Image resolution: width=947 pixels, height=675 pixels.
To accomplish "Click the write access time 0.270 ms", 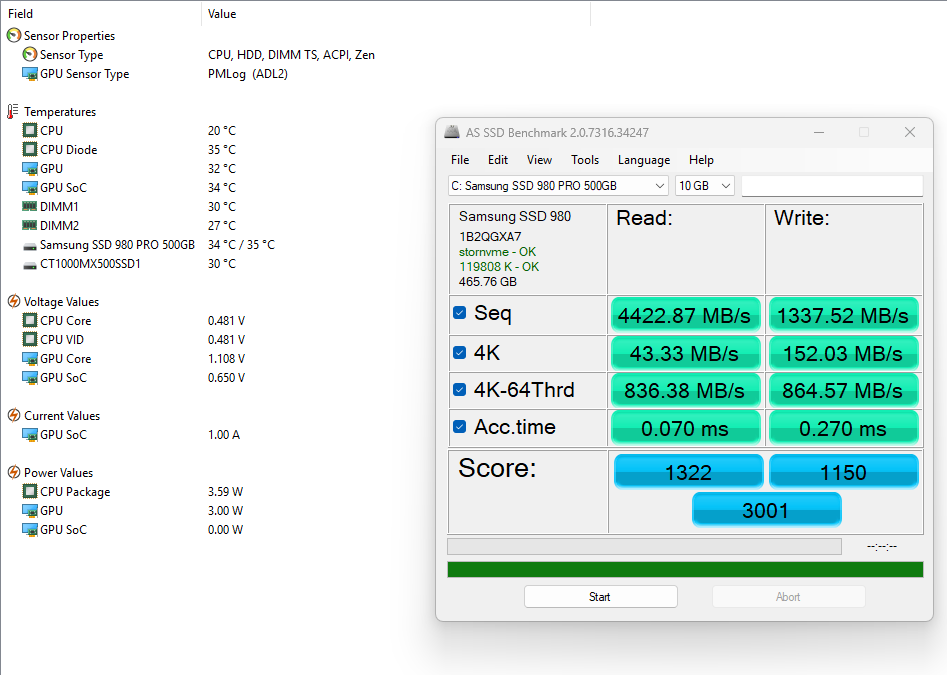I will click(x=843, y=427).
